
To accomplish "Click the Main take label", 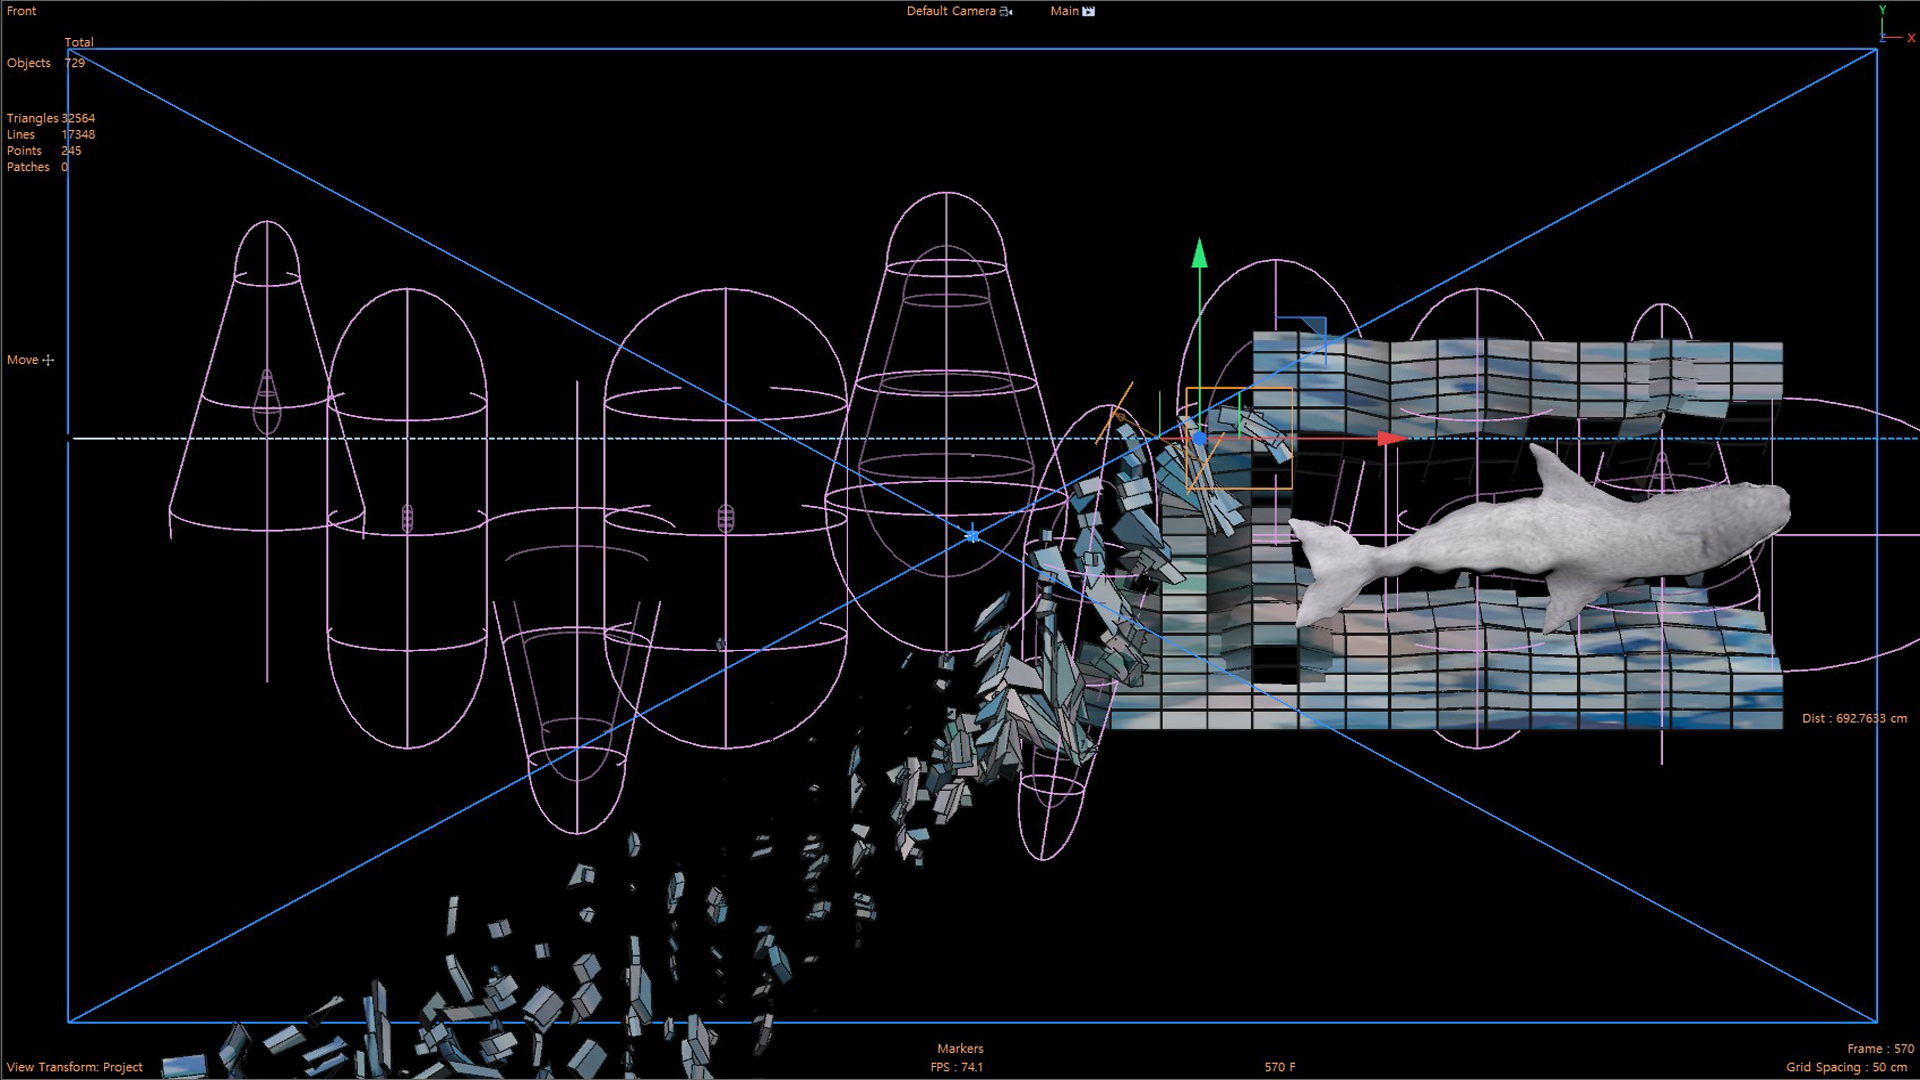I will [x=1064, y=11].
